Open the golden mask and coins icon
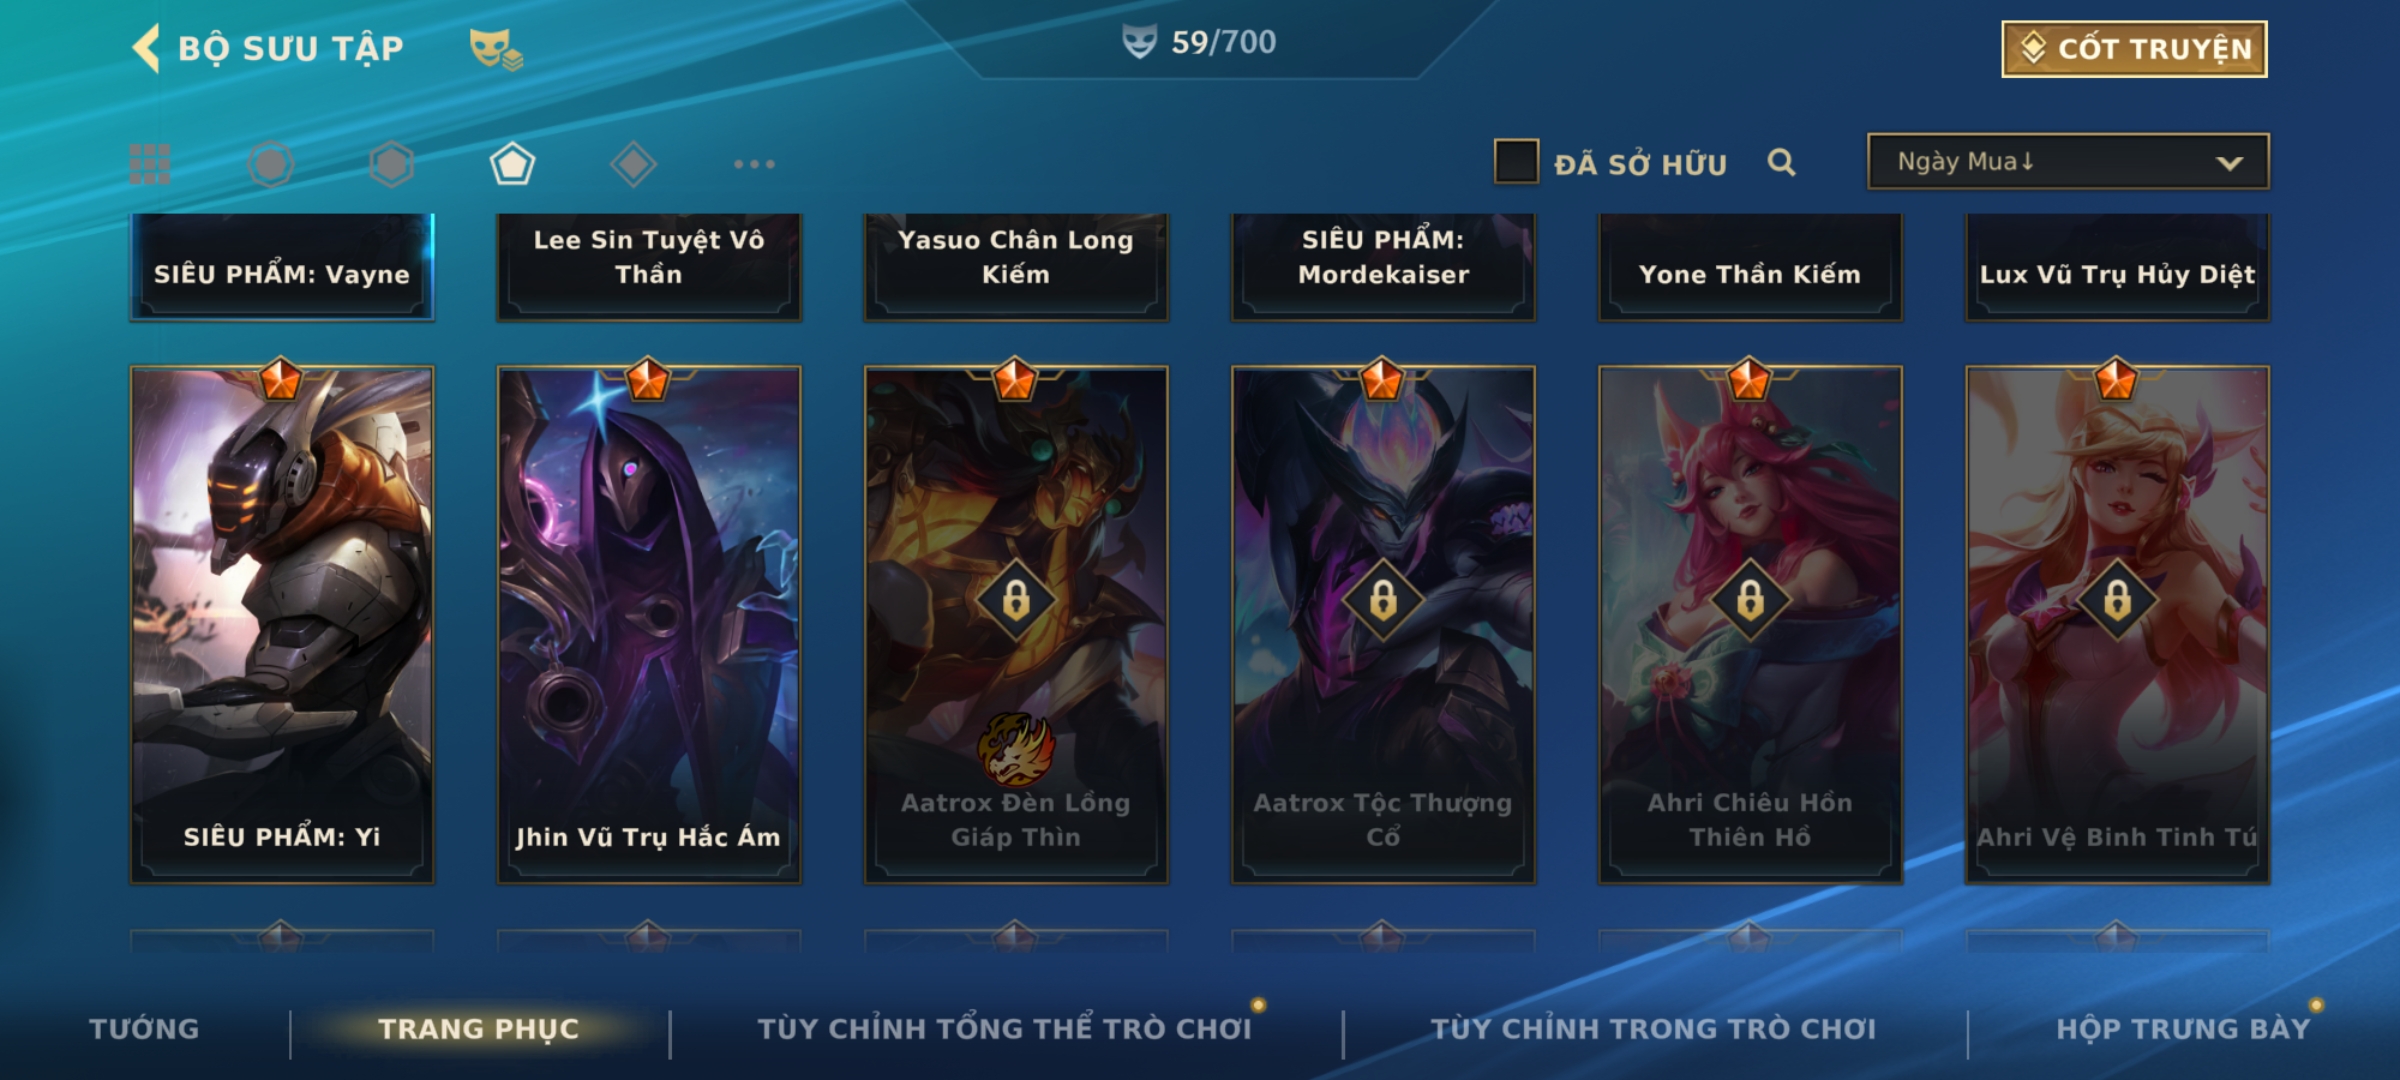Screen dimensions: 2400x1080 tap(496, 49)
